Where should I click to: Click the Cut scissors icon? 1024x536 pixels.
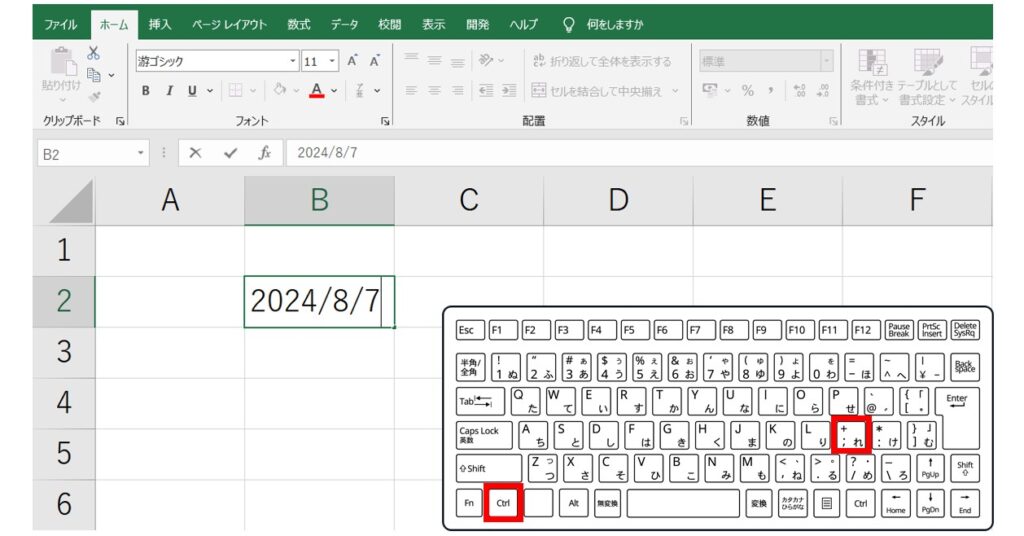93,54
